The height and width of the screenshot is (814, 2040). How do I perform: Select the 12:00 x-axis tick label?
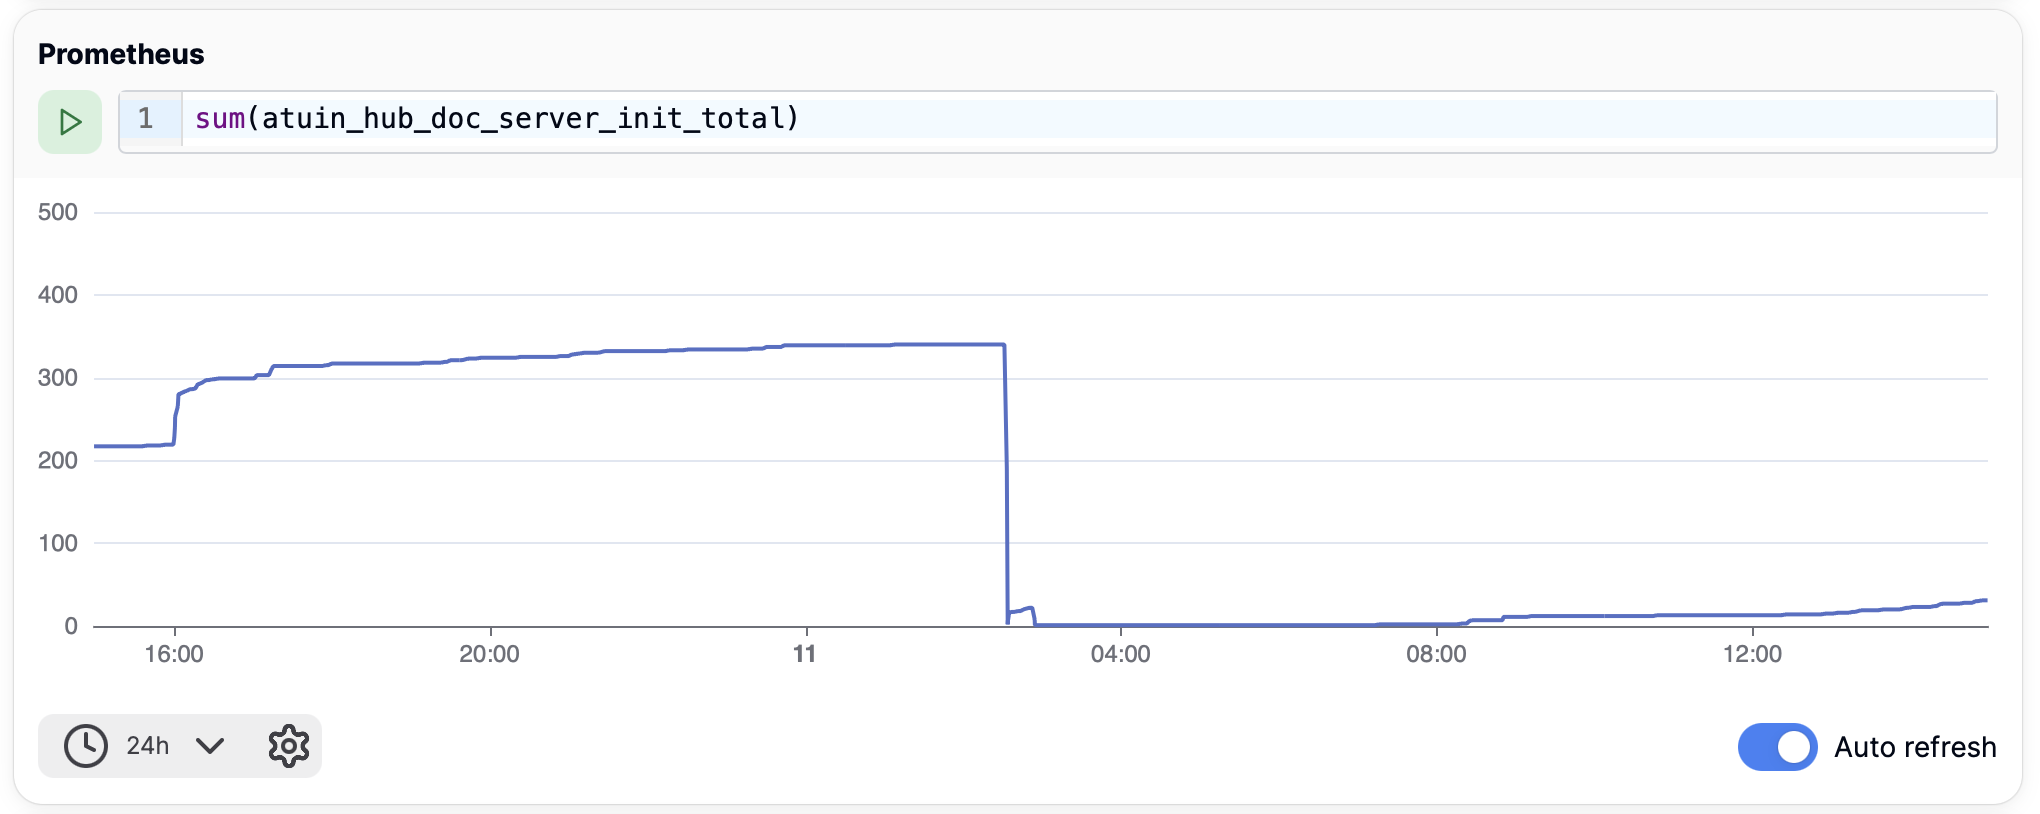pyautogui.click(x=1752, y=654)
